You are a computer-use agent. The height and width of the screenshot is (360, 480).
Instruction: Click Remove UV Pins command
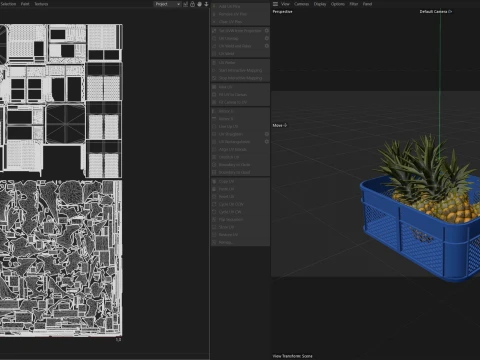[x=240, y=14]
